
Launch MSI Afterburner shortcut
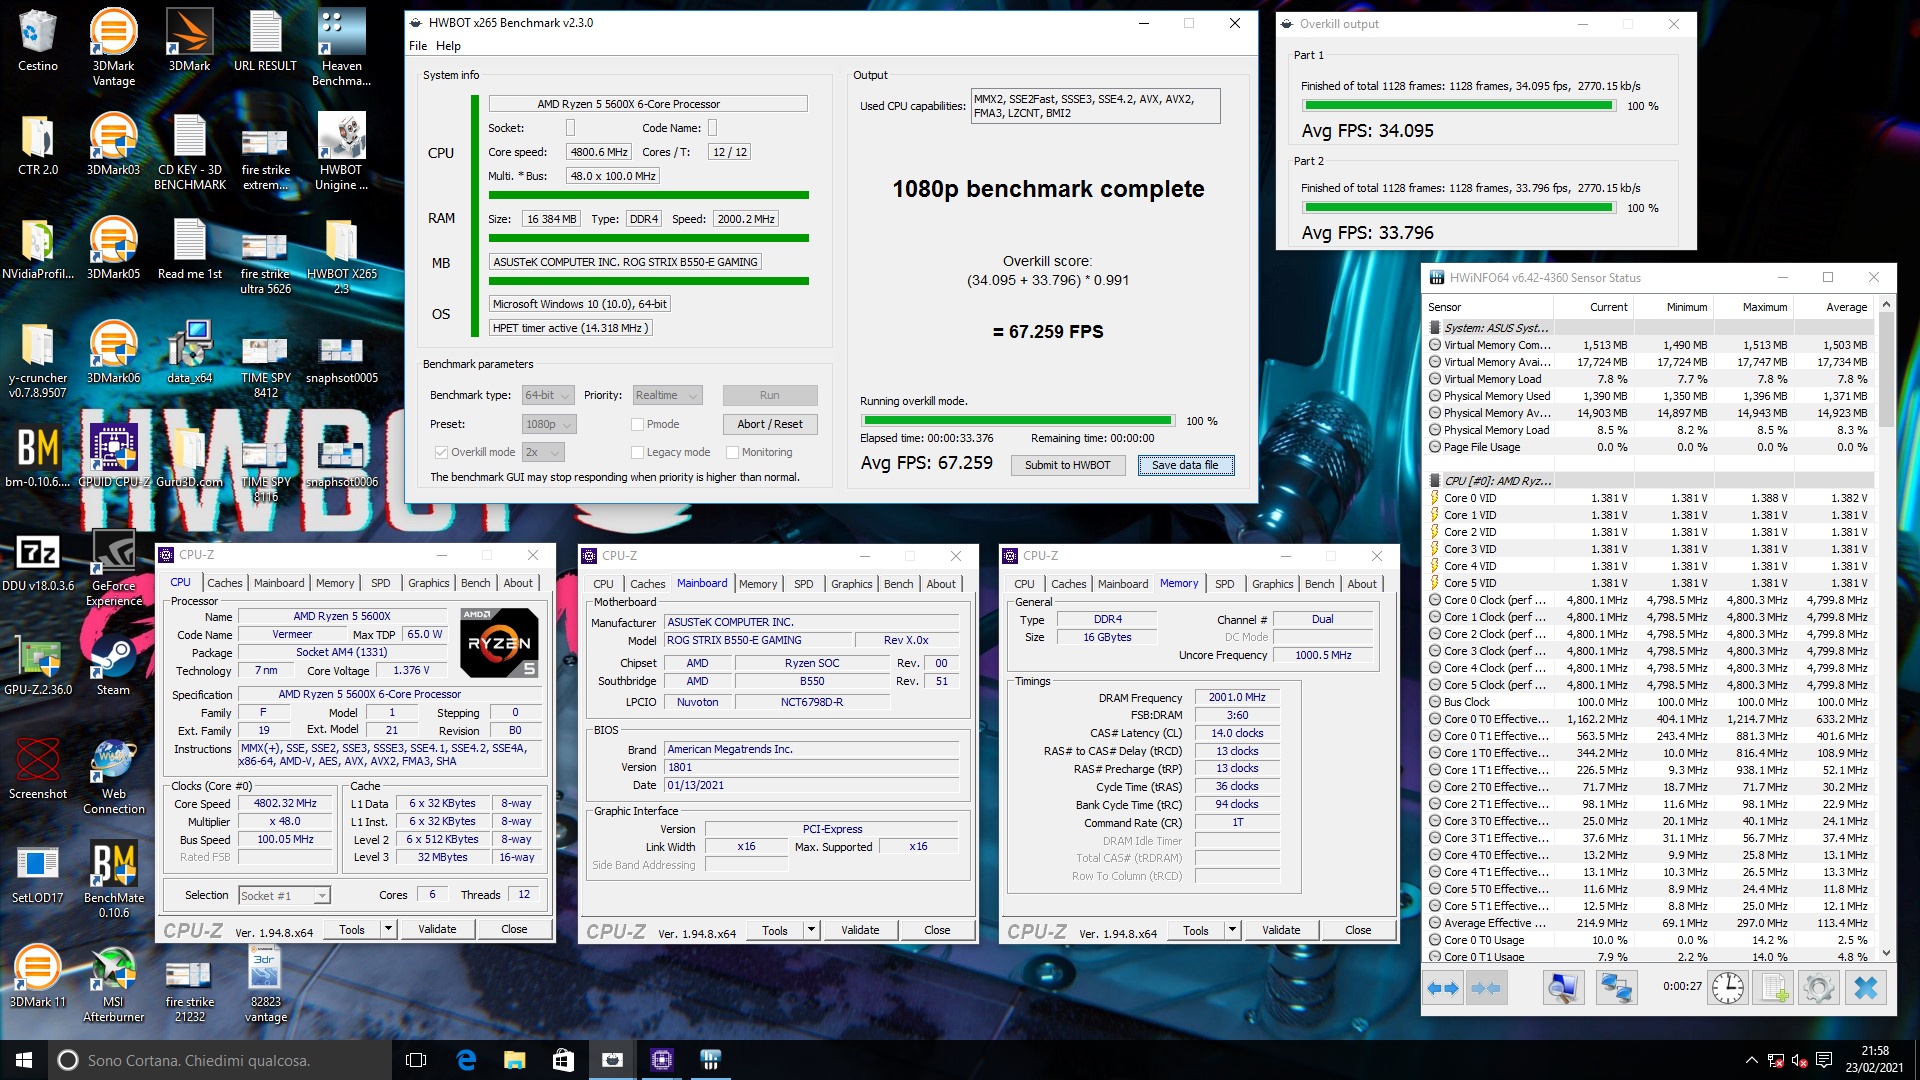click(x=113, y=984)
